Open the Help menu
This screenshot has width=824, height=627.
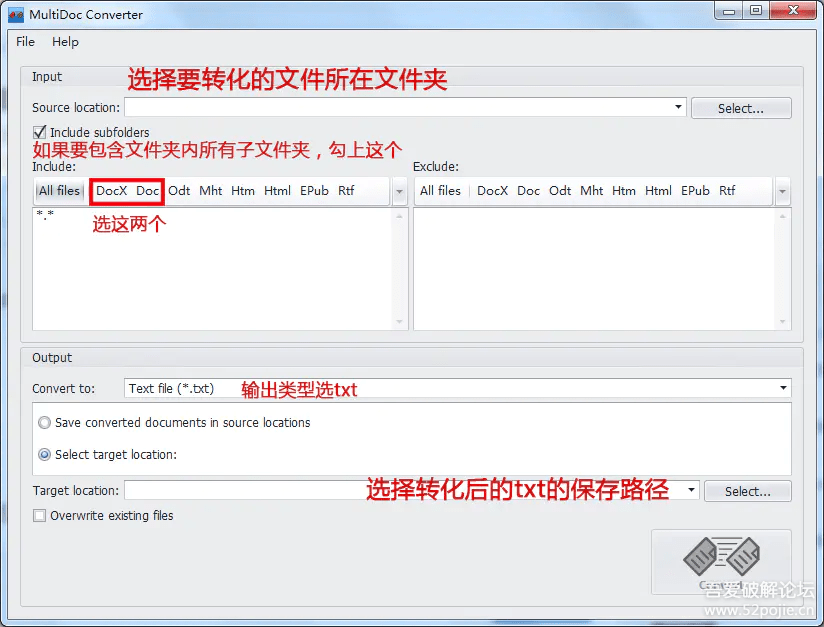(x=65, y=42)
